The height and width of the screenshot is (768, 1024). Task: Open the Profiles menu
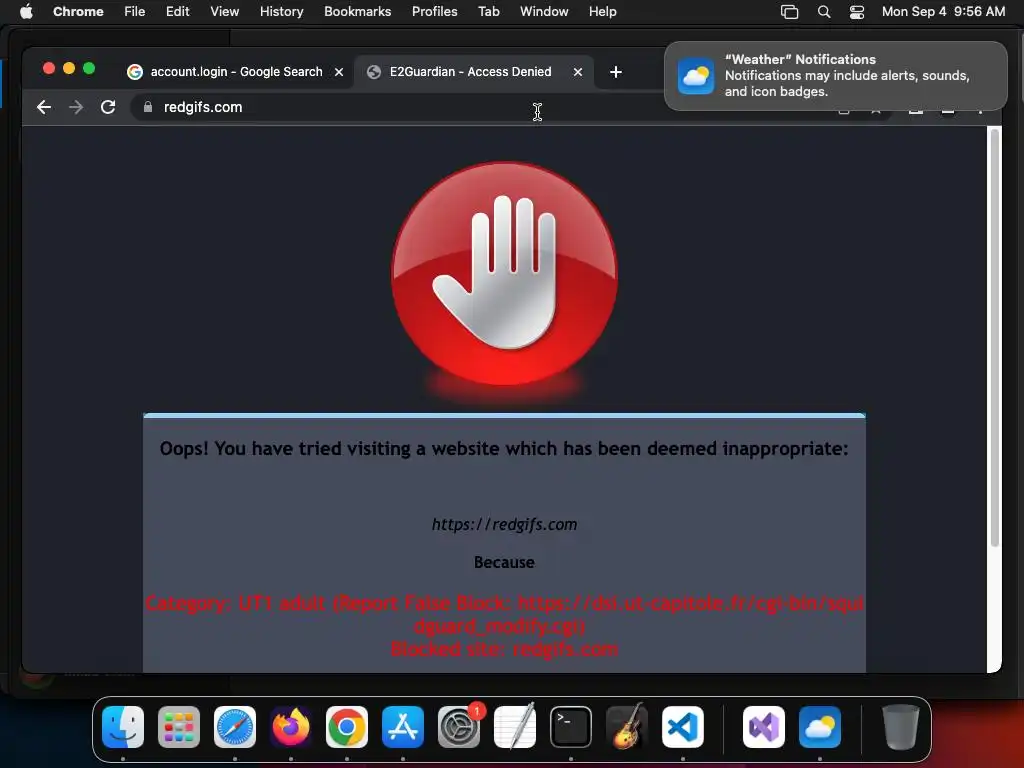[434, 12]
